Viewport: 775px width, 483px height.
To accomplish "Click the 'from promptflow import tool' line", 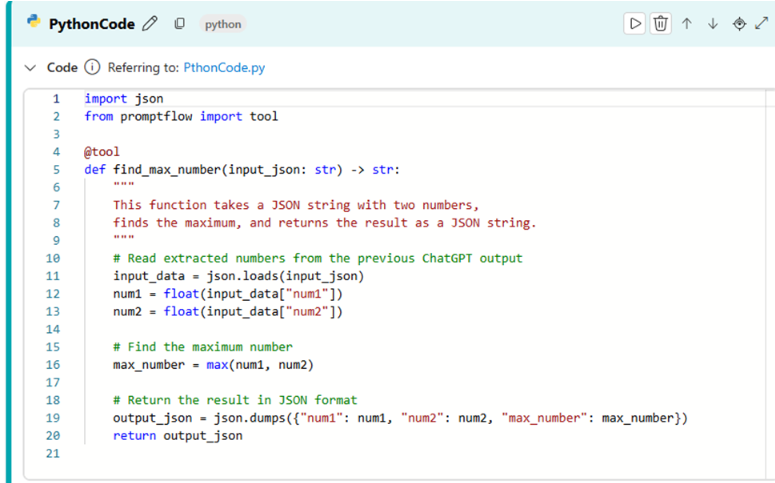I will point(181,117).
